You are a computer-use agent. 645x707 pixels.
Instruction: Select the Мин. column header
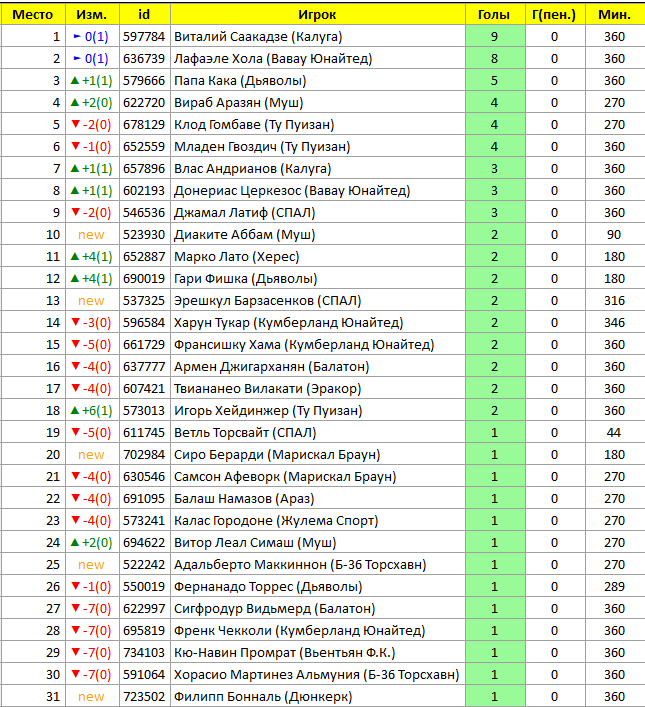[x=615, y=14]
